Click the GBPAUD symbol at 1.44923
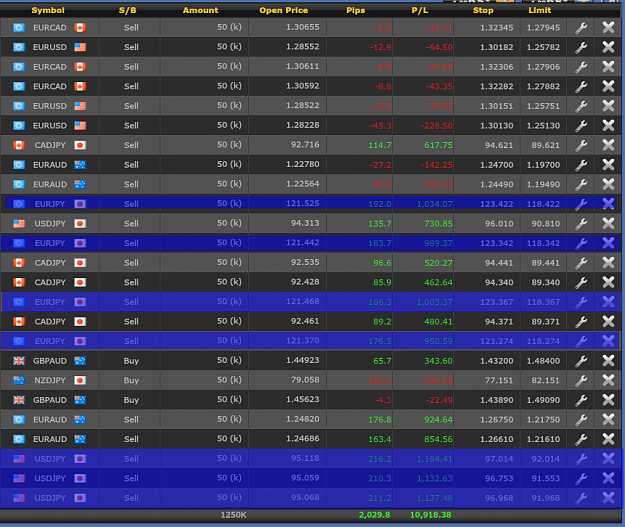 (50, 361)
